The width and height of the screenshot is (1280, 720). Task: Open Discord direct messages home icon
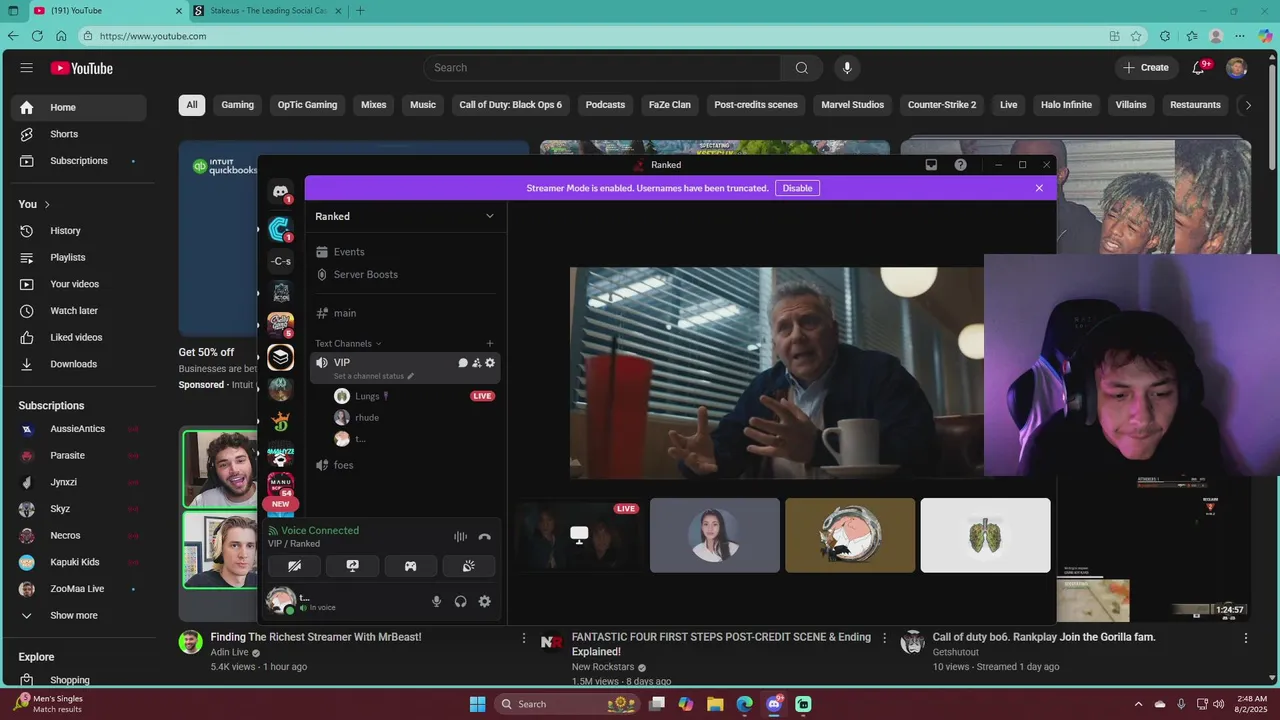(281, 191)
